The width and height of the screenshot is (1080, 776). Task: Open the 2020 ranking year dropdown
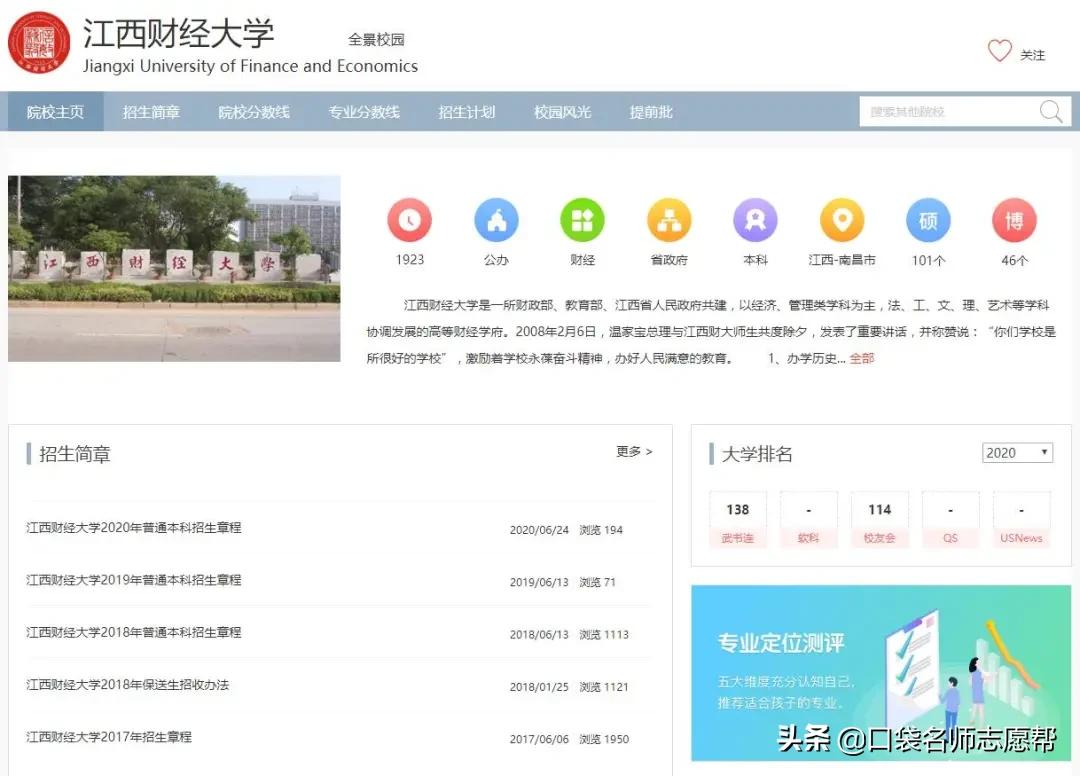(1017, 452)
